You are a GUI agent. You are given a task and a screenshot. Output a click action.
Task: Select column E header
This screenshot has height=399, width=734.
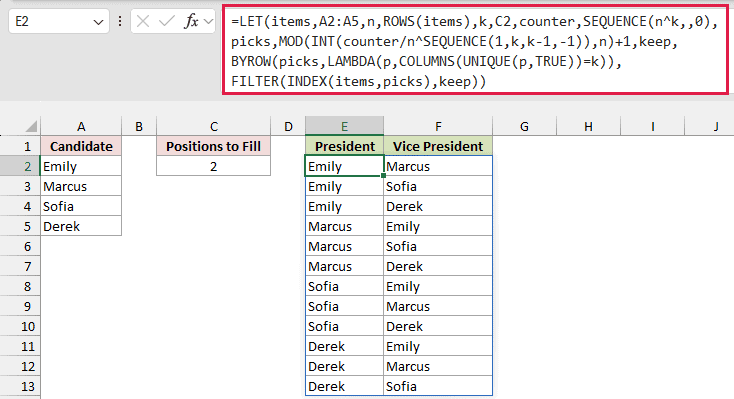pos(345,126)
